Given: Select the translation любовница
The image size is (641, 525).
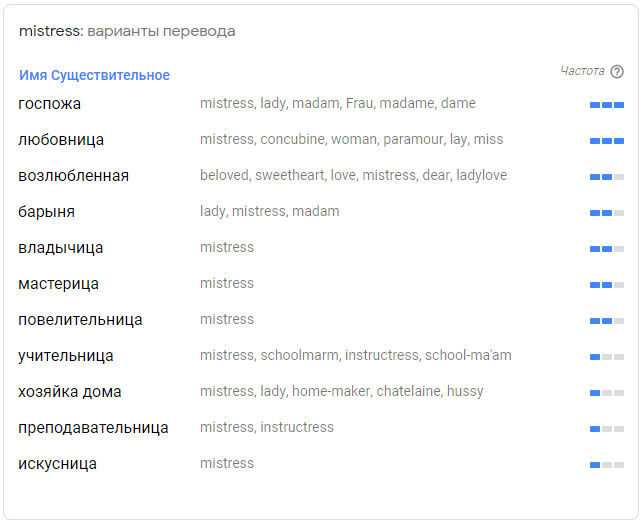Looking at the screenshot, I should pos(61,140).
